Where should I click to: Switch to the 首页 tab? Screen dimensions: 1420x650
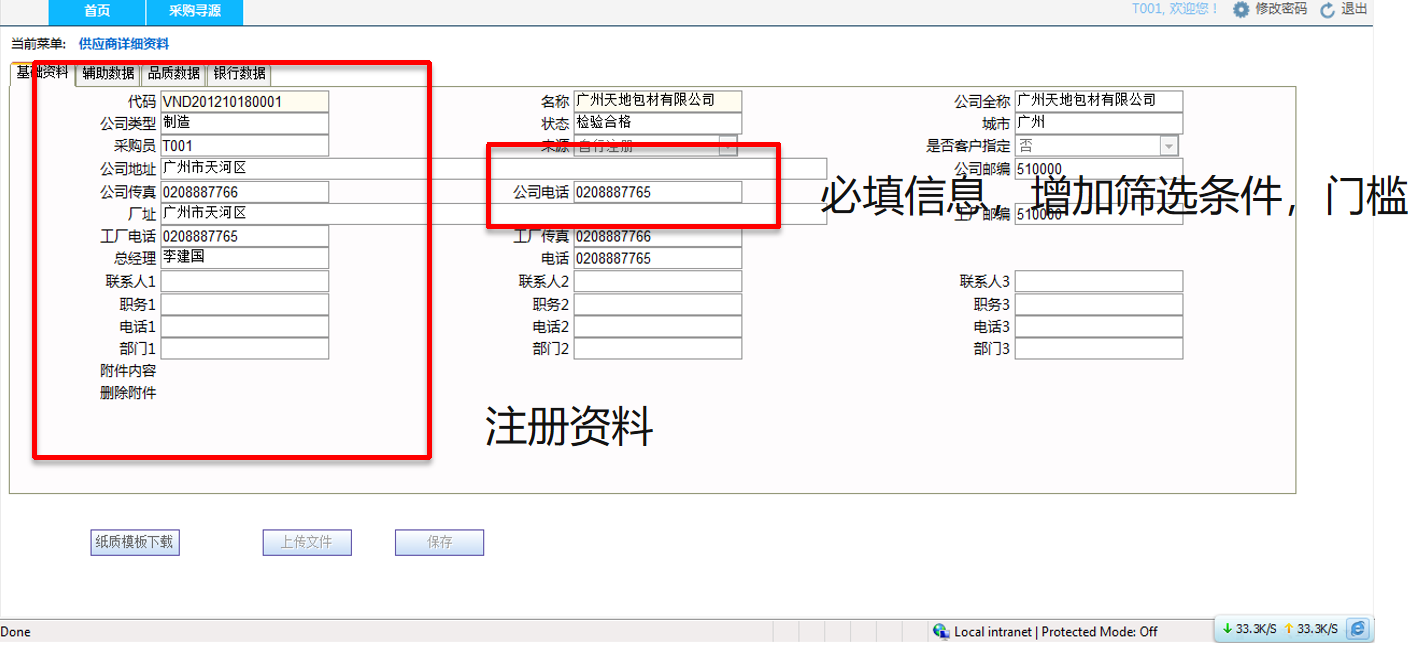click(x=97, y=12)
